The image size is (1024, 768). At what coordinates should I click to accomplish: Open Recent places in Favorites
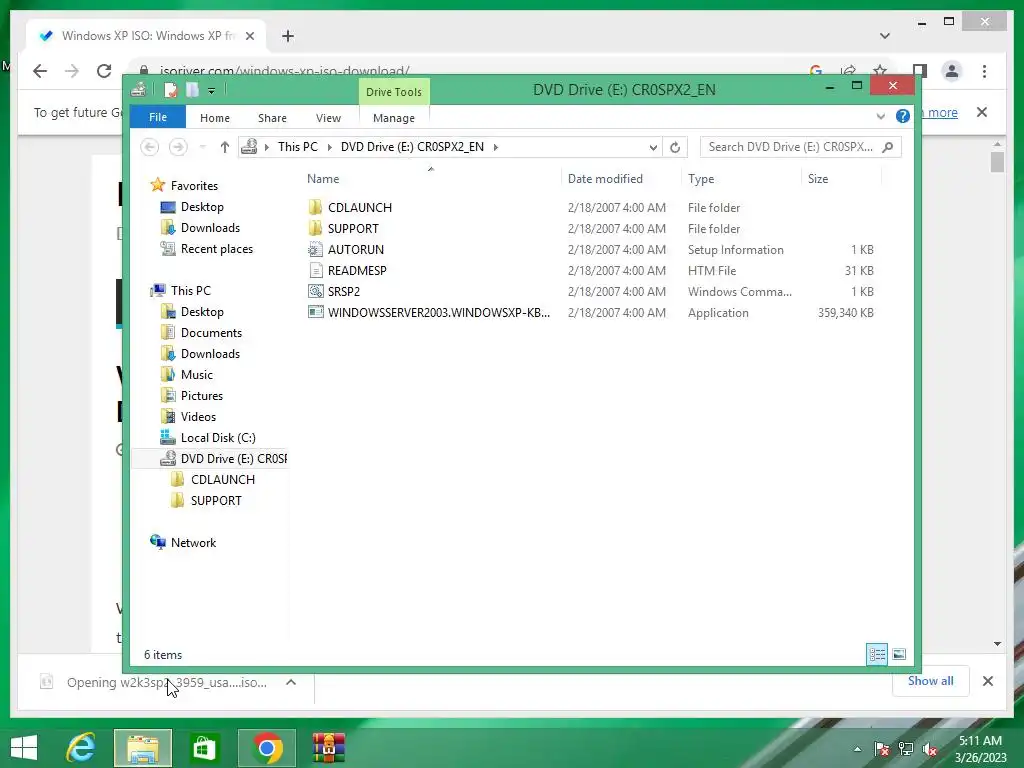point(206,249)
